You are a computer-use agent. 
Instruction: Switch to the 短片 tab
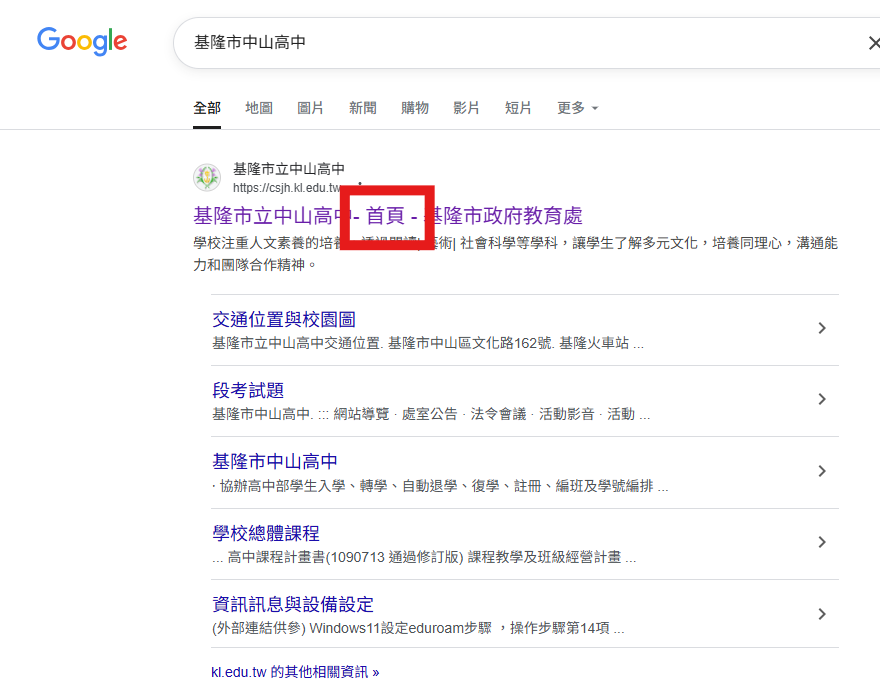[x=518, y=108]
